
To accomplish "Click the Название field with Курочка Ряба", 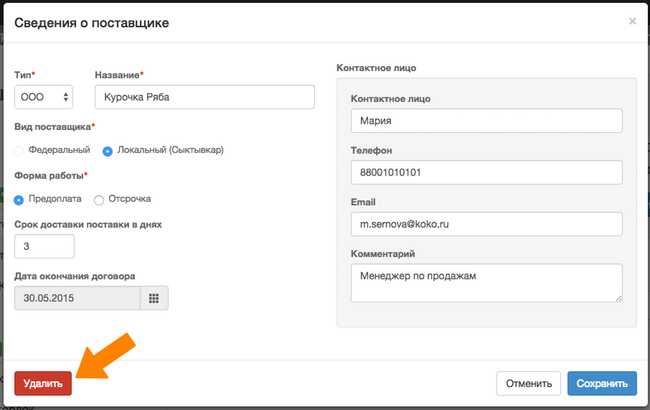I will [x=205, y=97].
